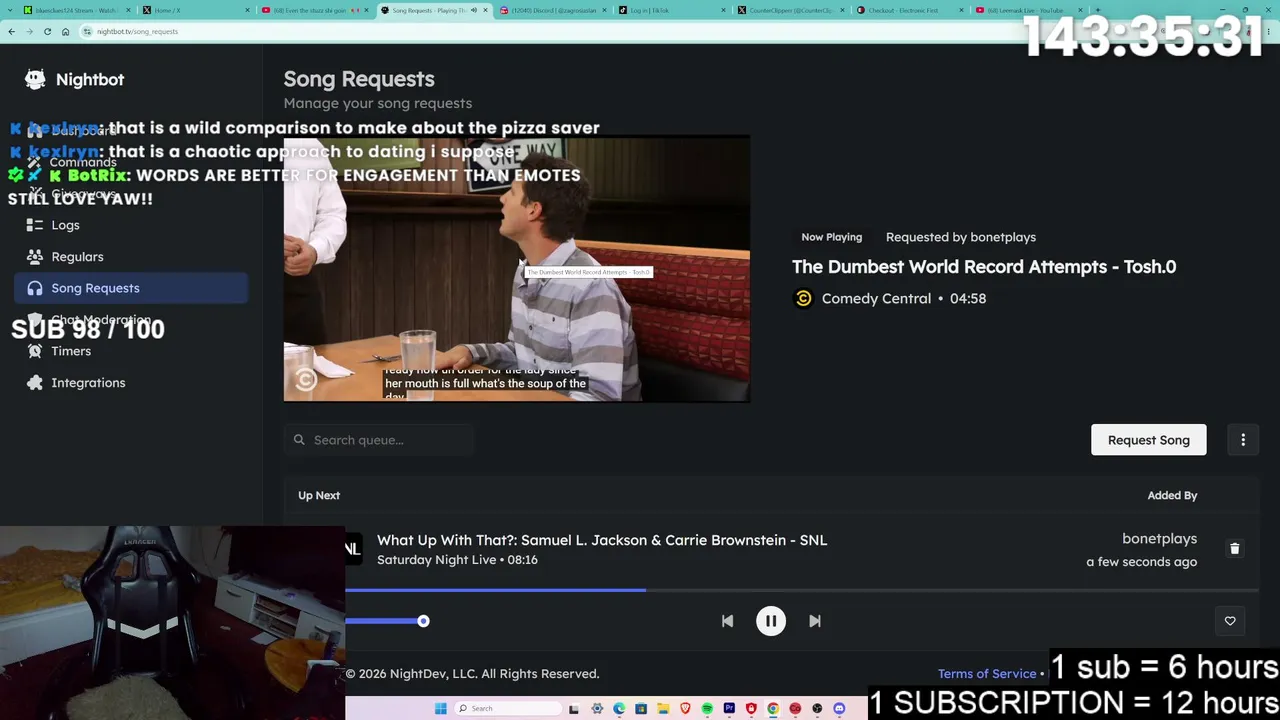
Task: Open Settings gear from the taskbar
Action: point(597,709)
